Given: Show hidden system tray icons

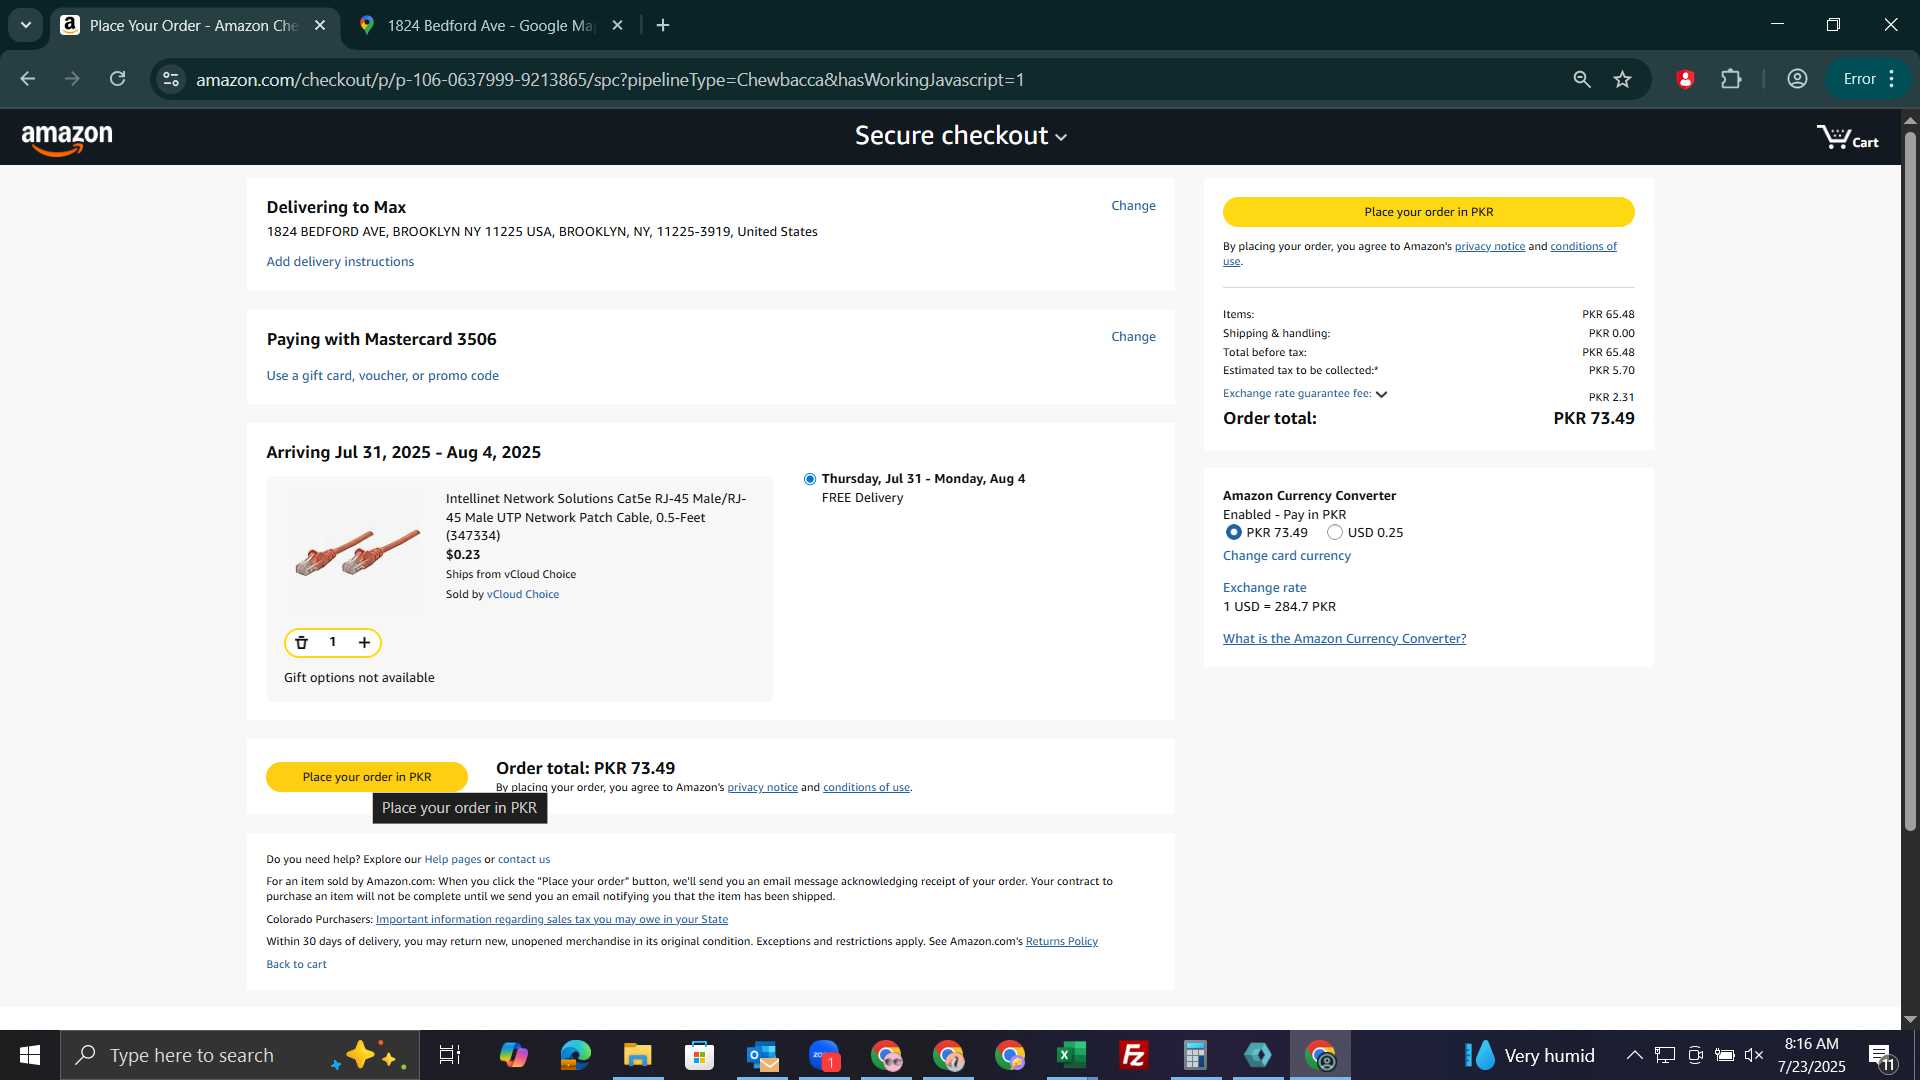Looking at the screenshot, I should tap(1634, 1055).
